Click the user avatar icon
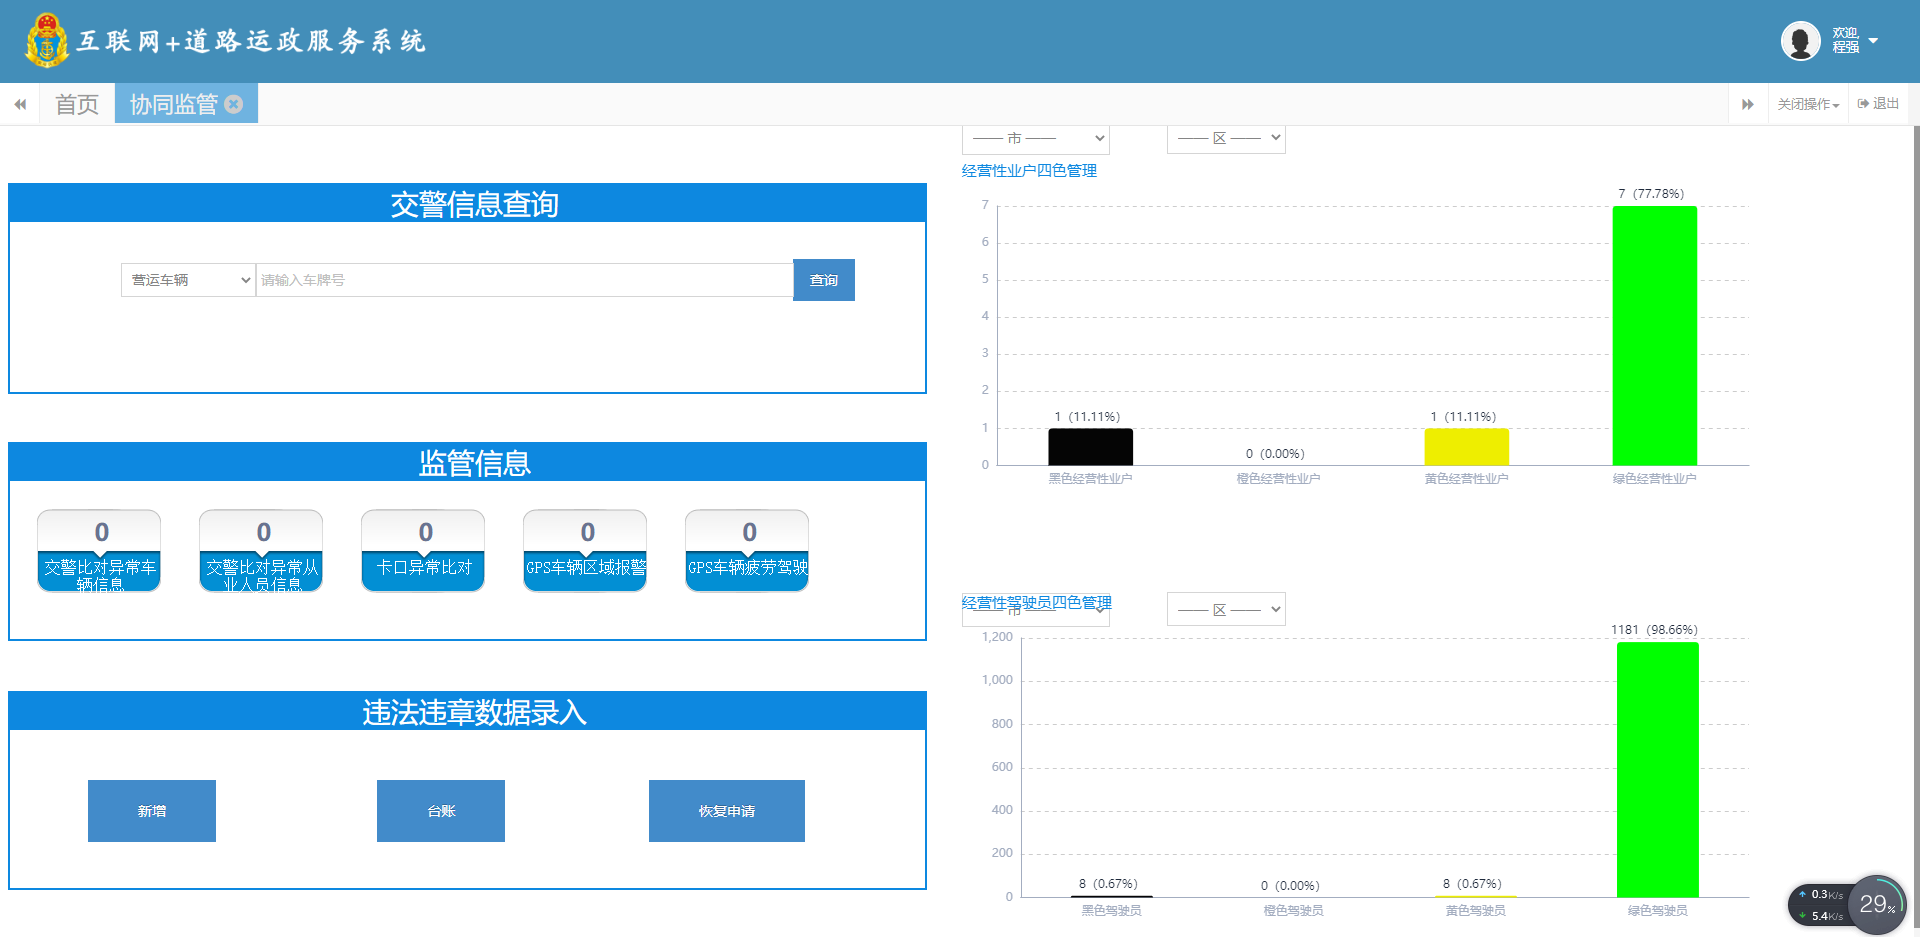Image resolution: width=1920 pixels, height=937 pixels. click(1800, 41)
